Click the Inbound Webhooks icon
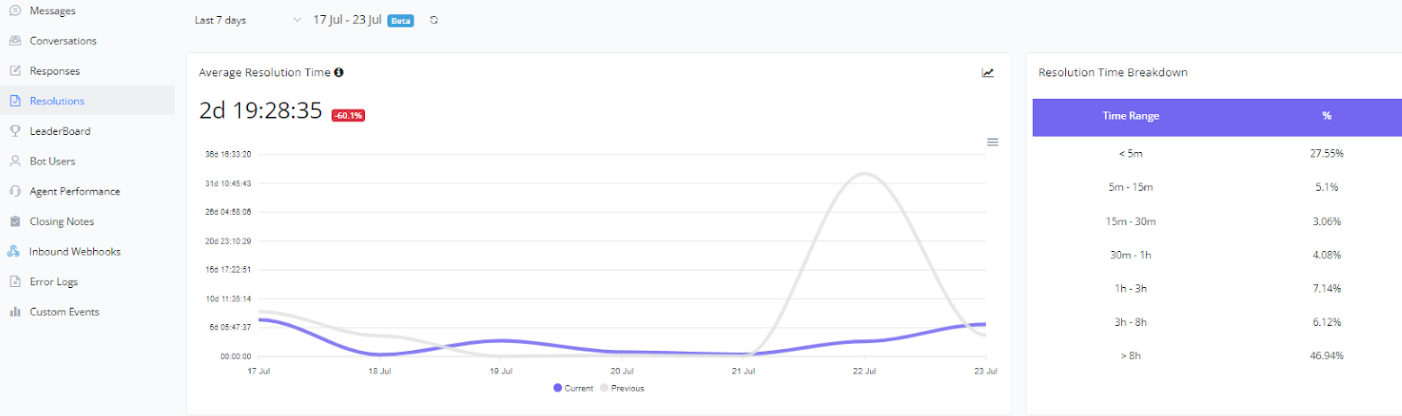The height and width of the screenshot is (416, 1402). (x=15, y=251)
